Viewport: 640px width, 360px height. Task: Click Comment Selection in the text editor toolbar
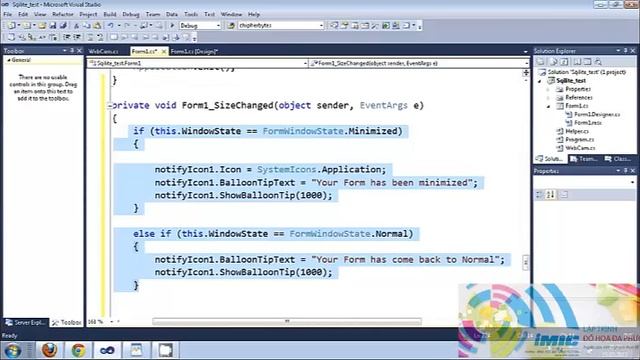pyautogui.click(x=91, y=37)
